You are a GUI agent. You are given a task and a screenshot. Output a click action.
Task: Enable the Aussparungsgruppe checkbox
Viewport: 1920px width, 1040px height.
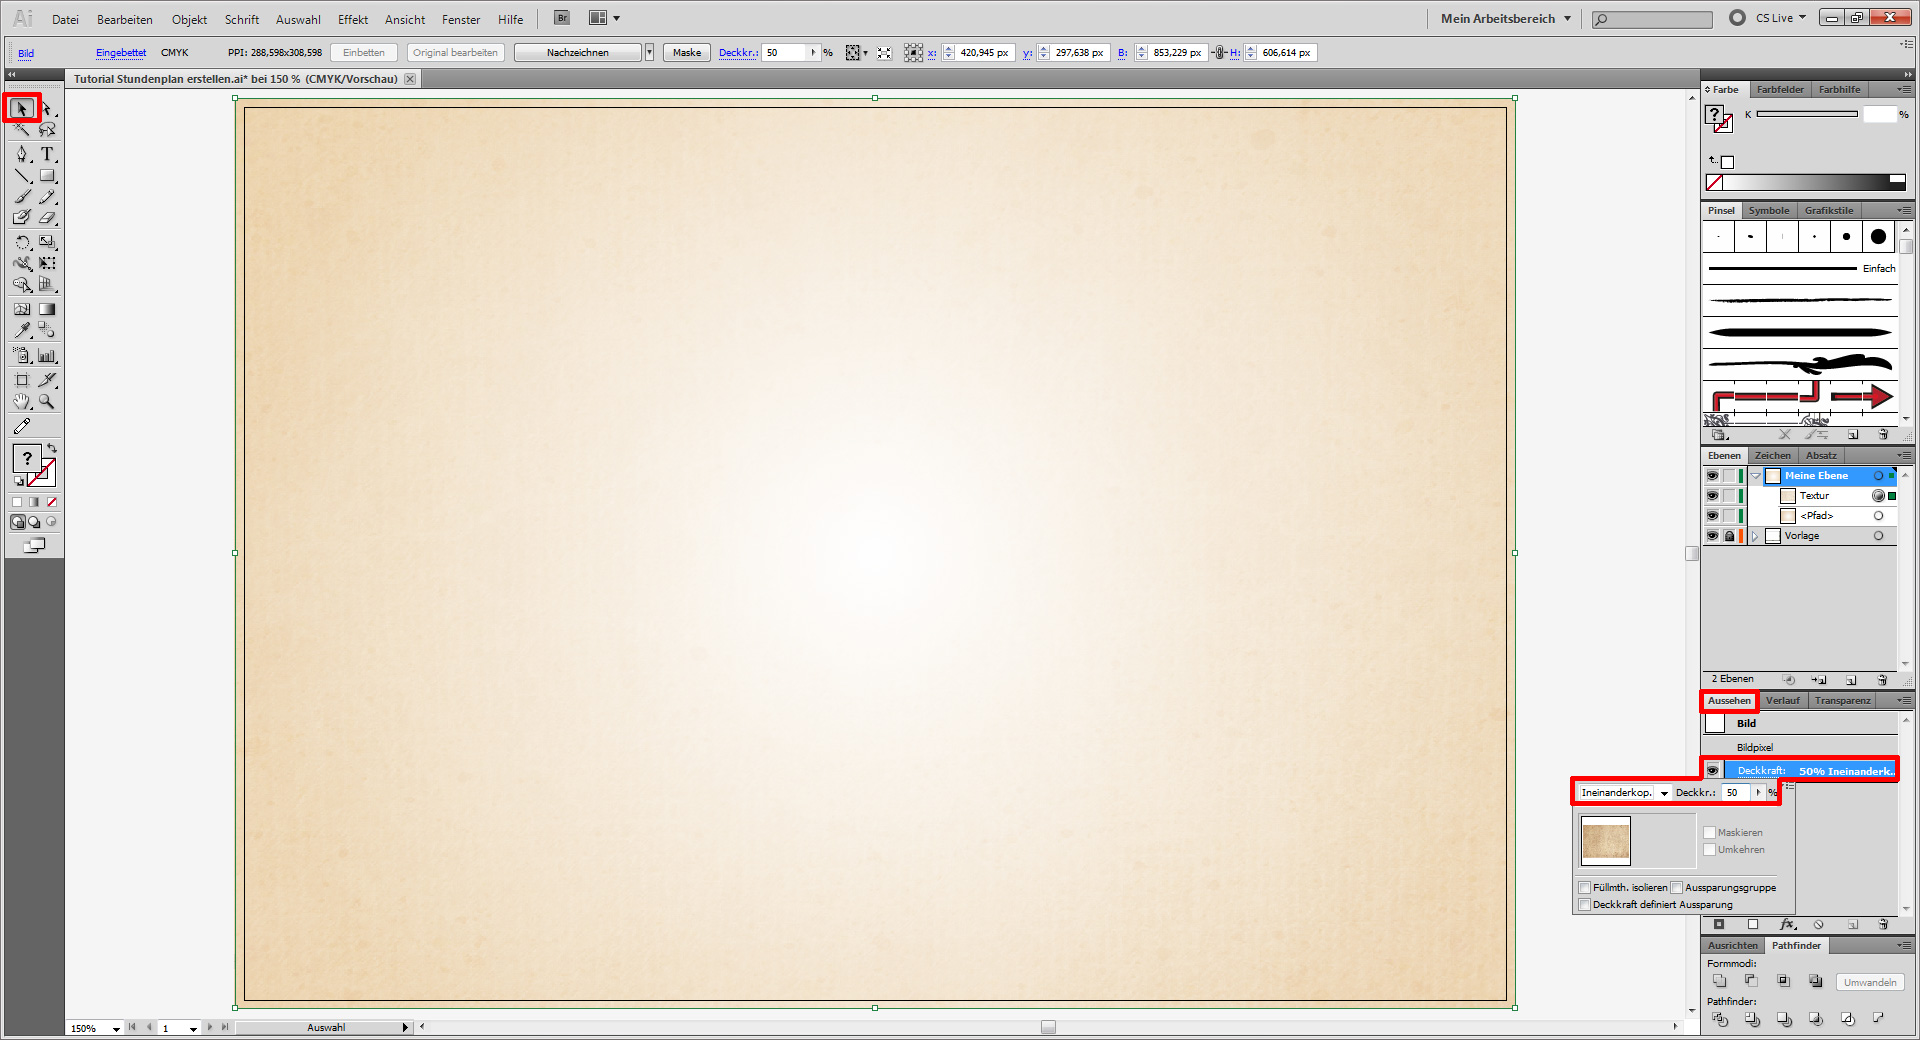coord(1677,888)
